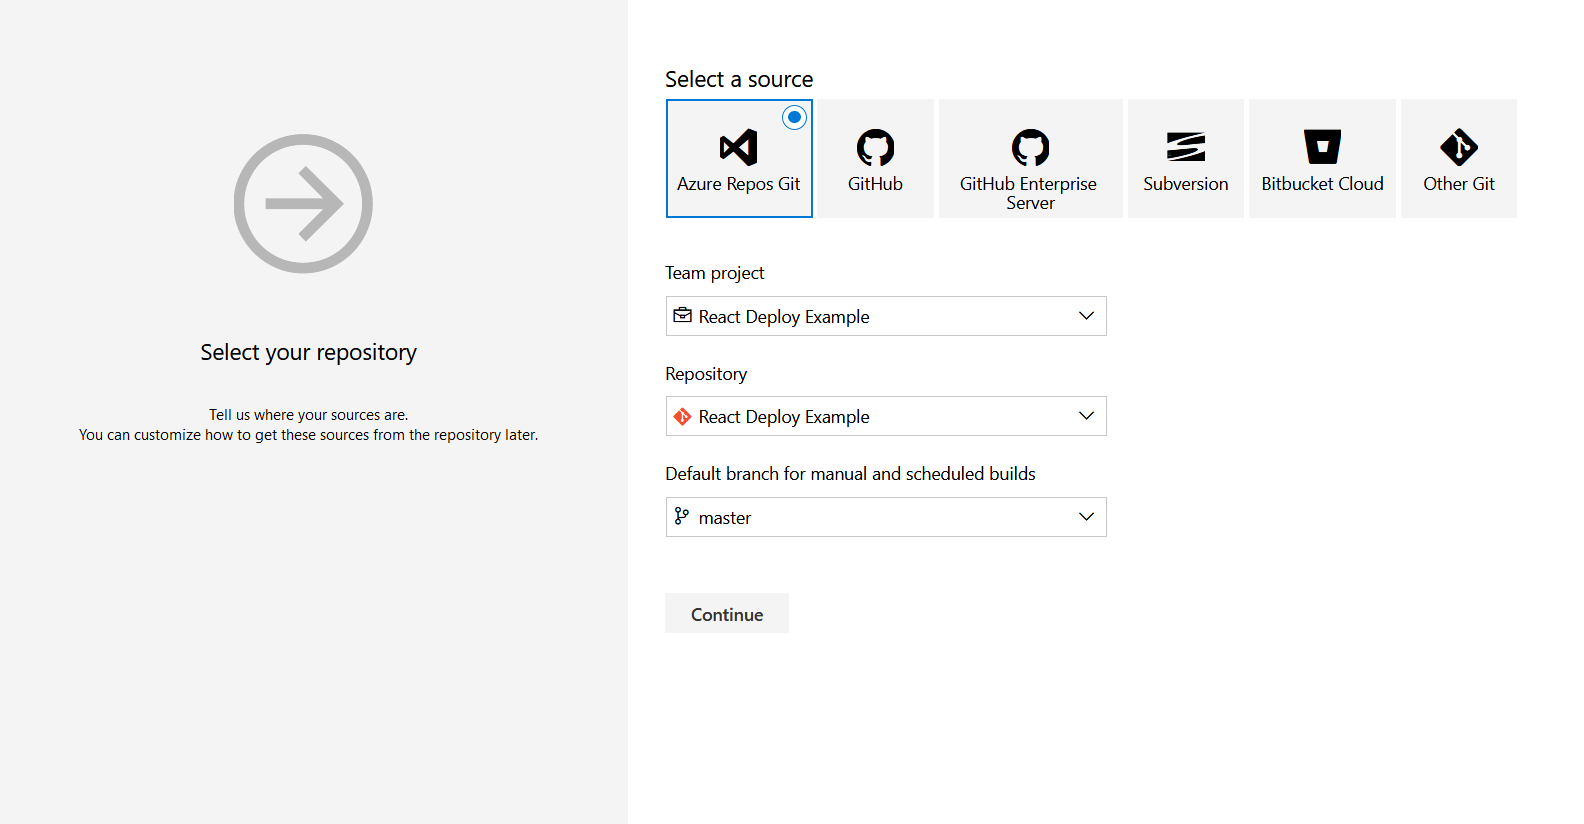Click the 'GitHub Enterprise Server' label text
The height and width of the screenshot is (824, 1584).
point(1029,193)
